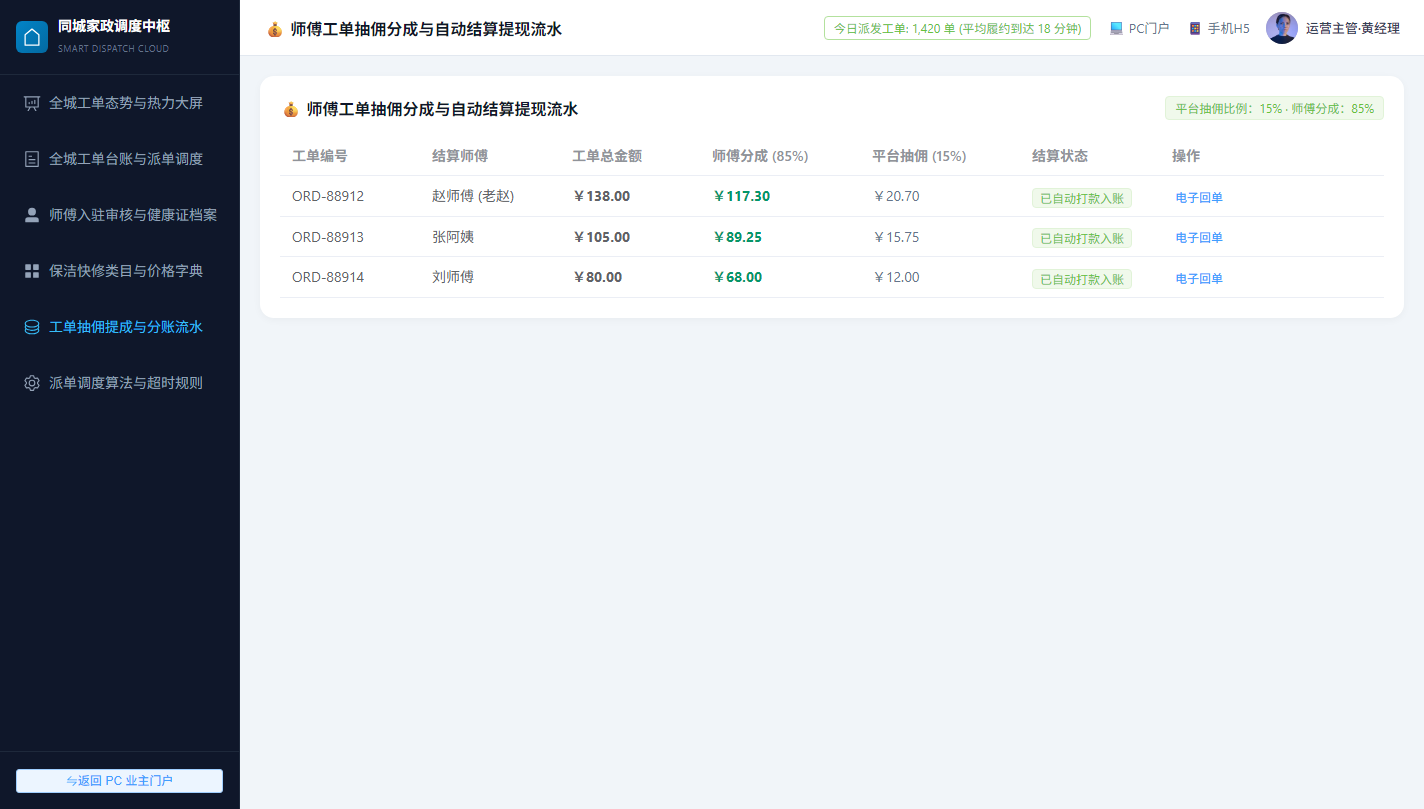Click the computer icon beside PC门户

click(1116, 29)
